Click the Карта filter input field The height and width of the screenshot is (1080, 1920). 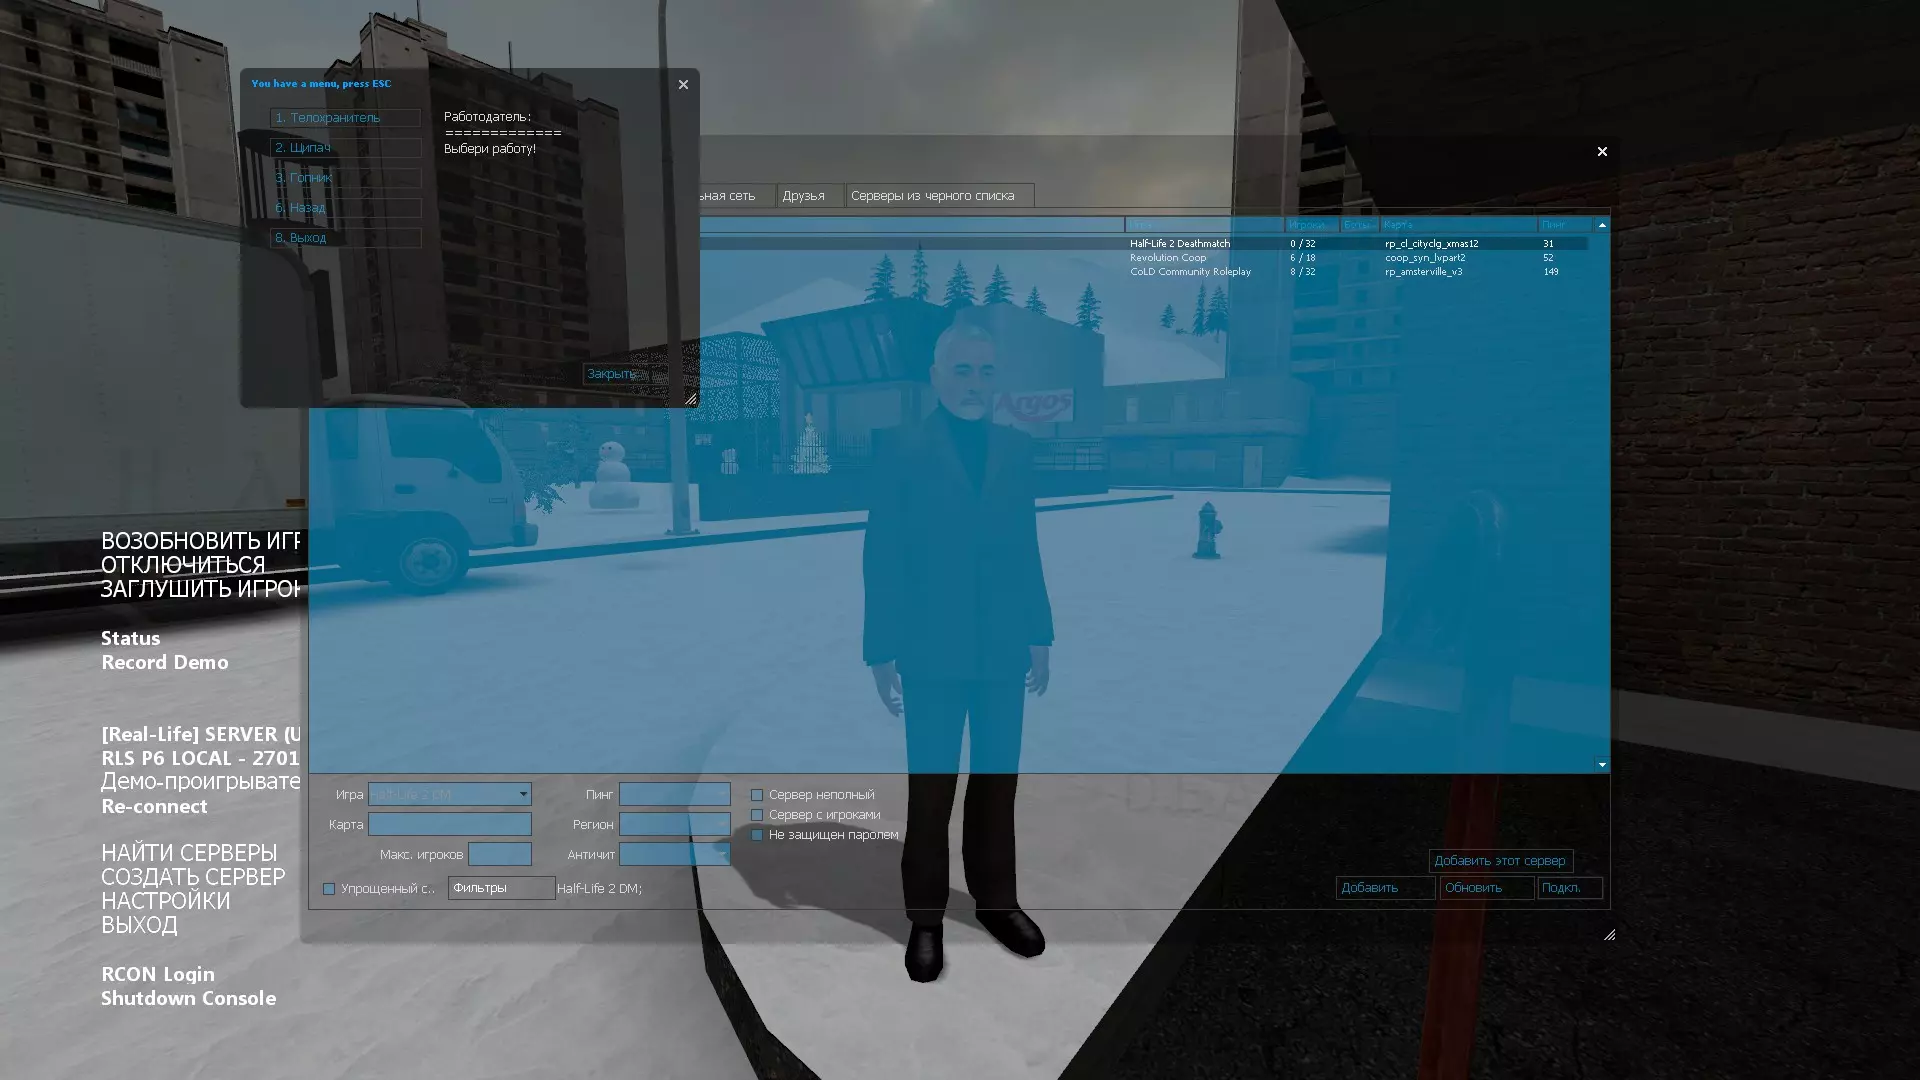point(450,825)
